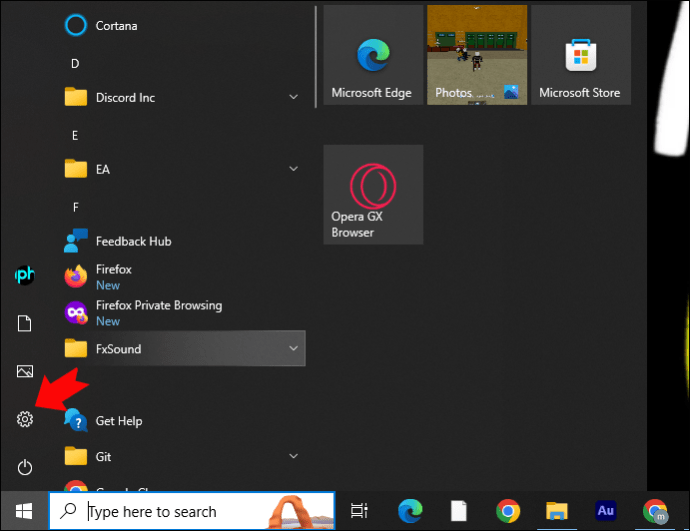Launch Firefox from the app list
This screenshot has height=531, width=690.
coord(185,277)
